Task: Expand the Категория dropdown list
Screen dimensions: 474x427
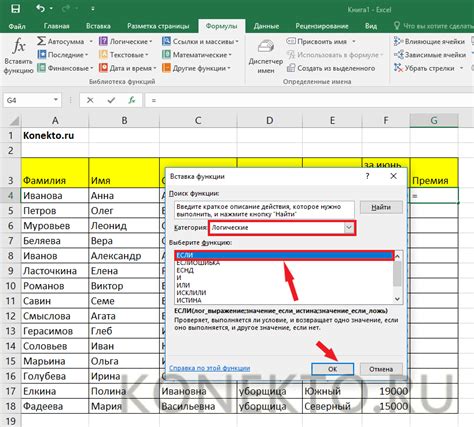Action: coord(349,228)
